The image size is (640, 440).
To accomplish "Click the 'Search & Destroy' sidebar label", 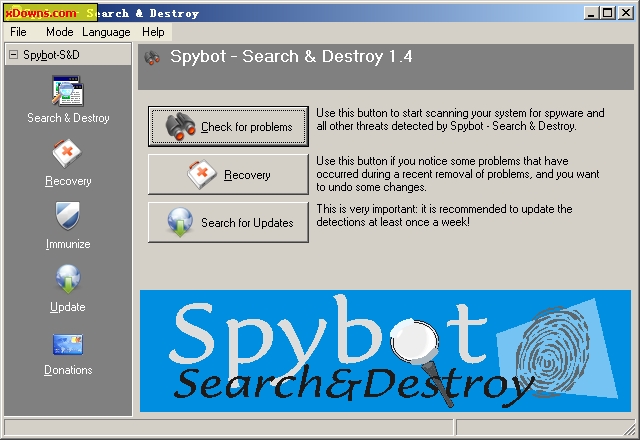I will (68, 118).
